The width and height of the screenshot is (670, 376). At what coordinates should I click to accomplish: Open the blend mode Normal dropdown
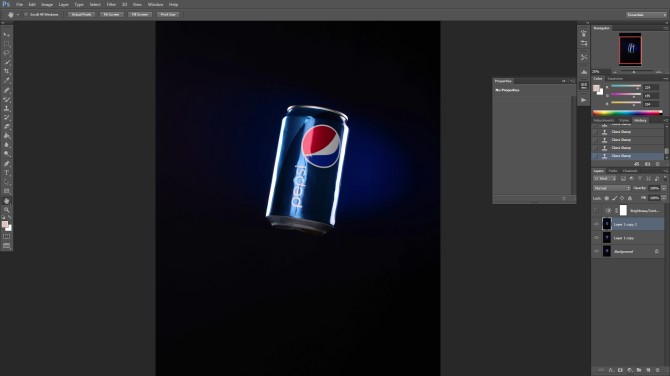(612, 188)
